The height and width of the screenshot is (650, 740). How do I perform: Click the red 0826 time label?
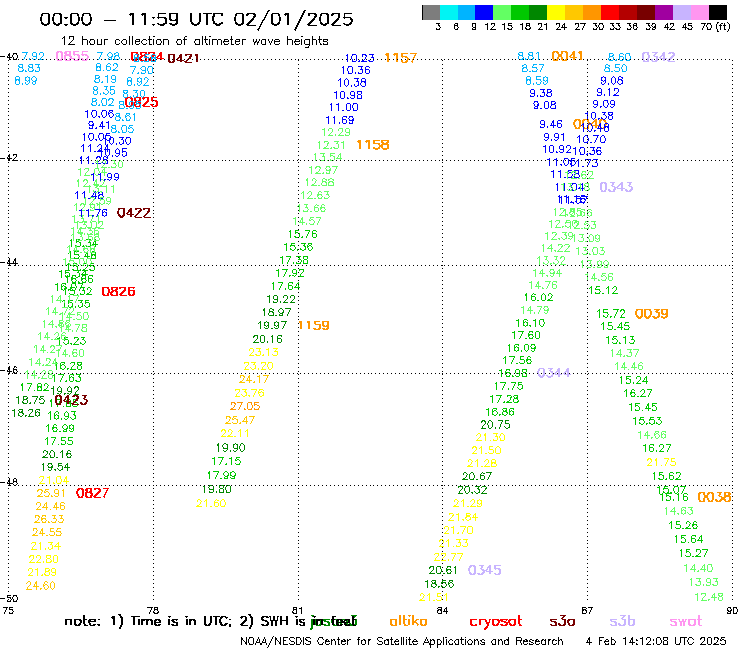[118, 292]
